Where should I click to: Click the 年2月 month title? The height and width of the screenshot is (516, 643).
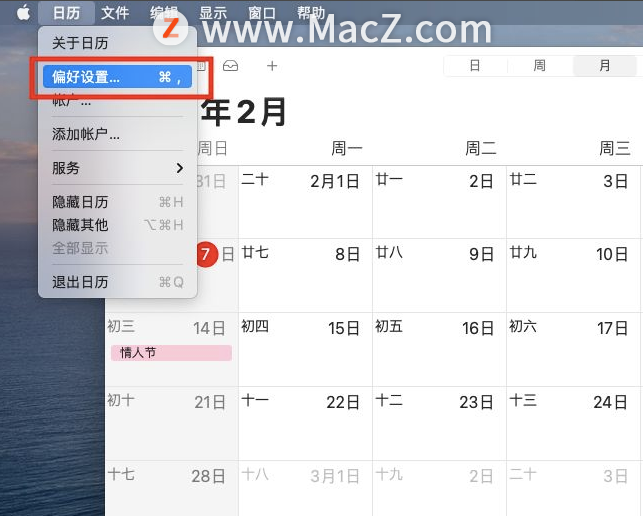tap(244, 112)
